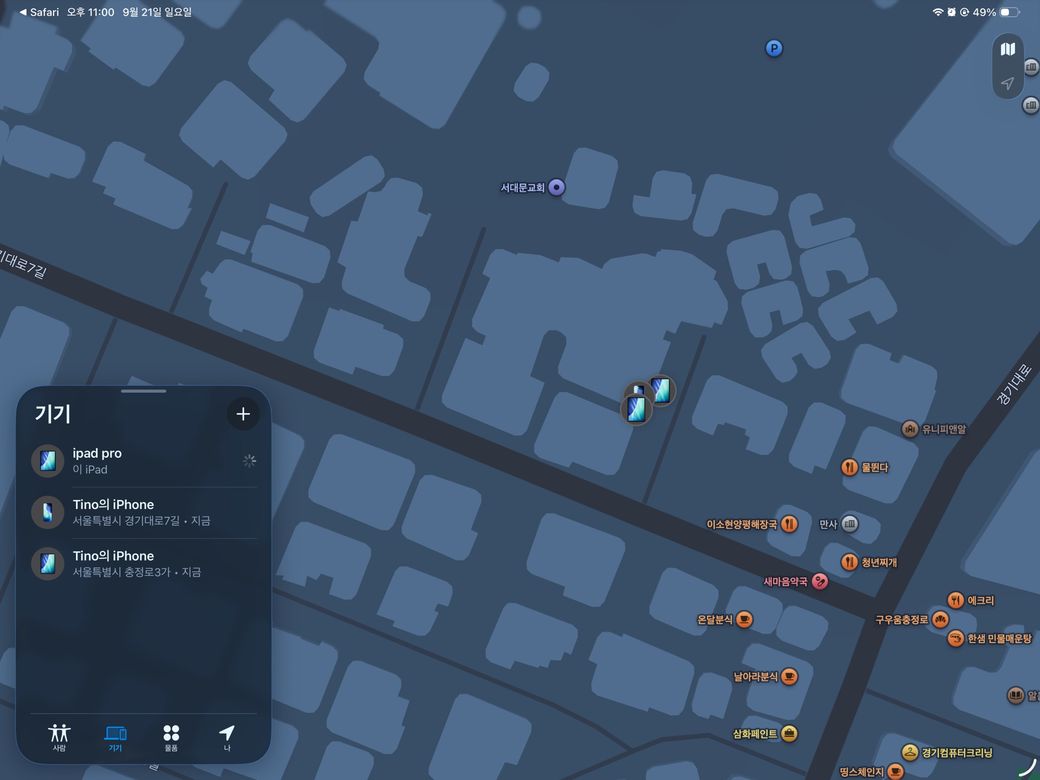
Task: Open the 나 (Me) tab
Action: (227, 737)
